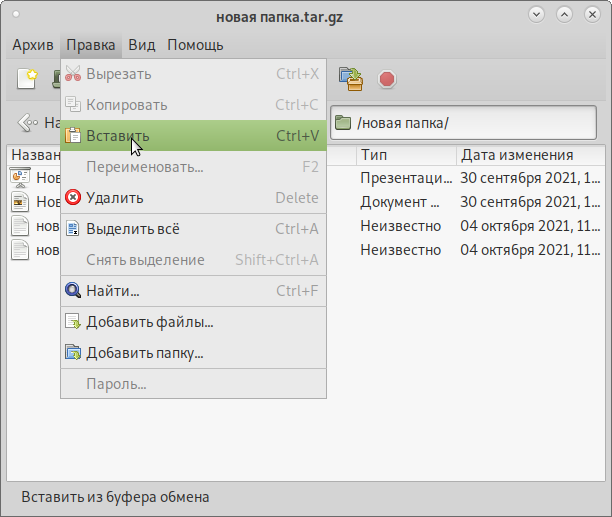Click the add folder toolbar icon beside stop

pyautogui.click(x=351, y=79)
